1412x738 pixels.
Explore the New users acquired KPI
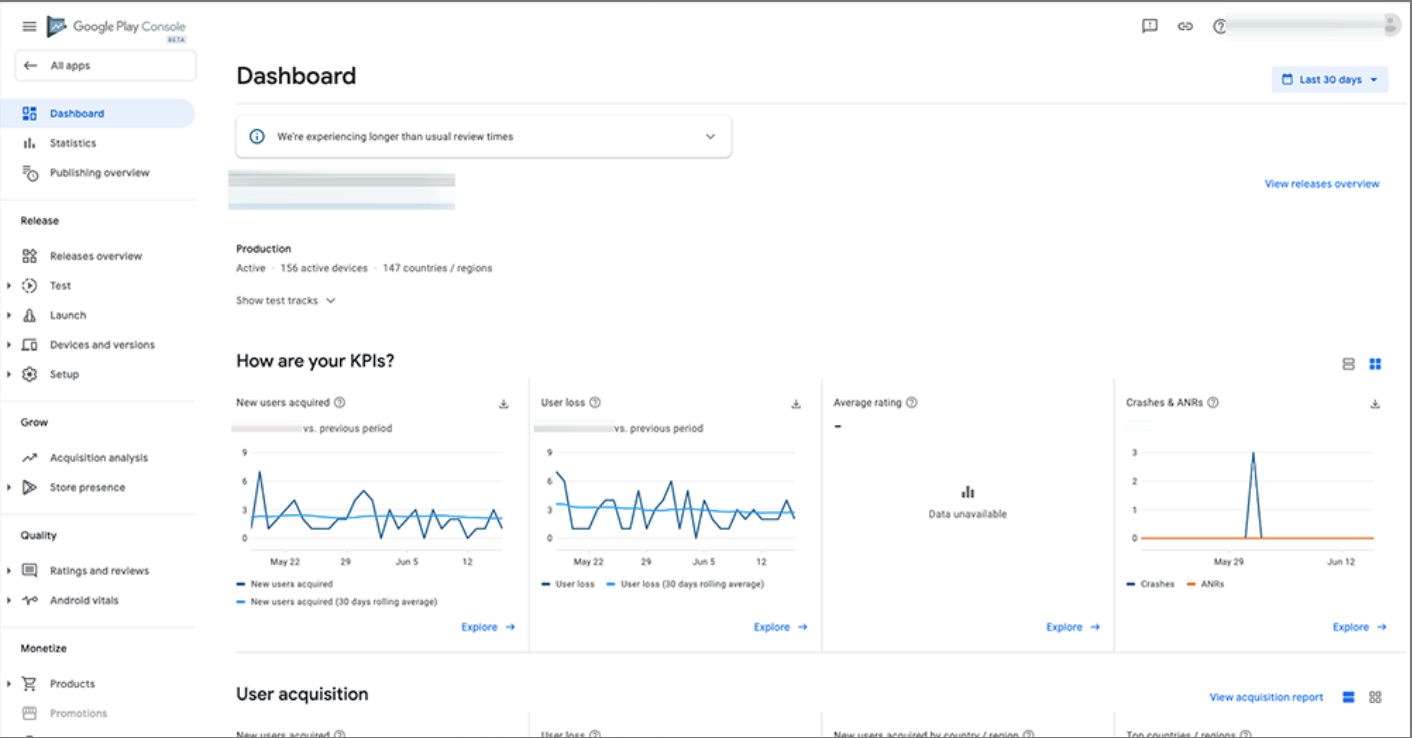[x=488, y=627]
